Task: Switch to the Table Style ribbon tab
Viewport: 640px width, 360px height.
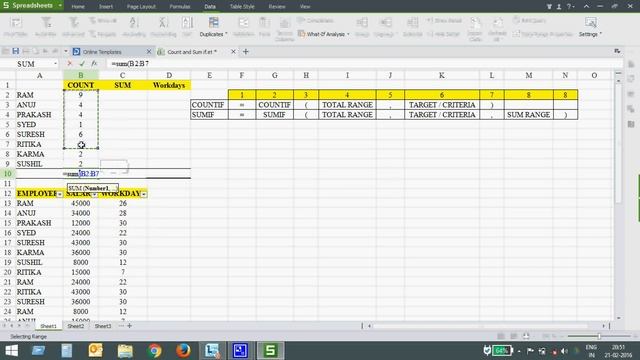Action: (242, 7)
